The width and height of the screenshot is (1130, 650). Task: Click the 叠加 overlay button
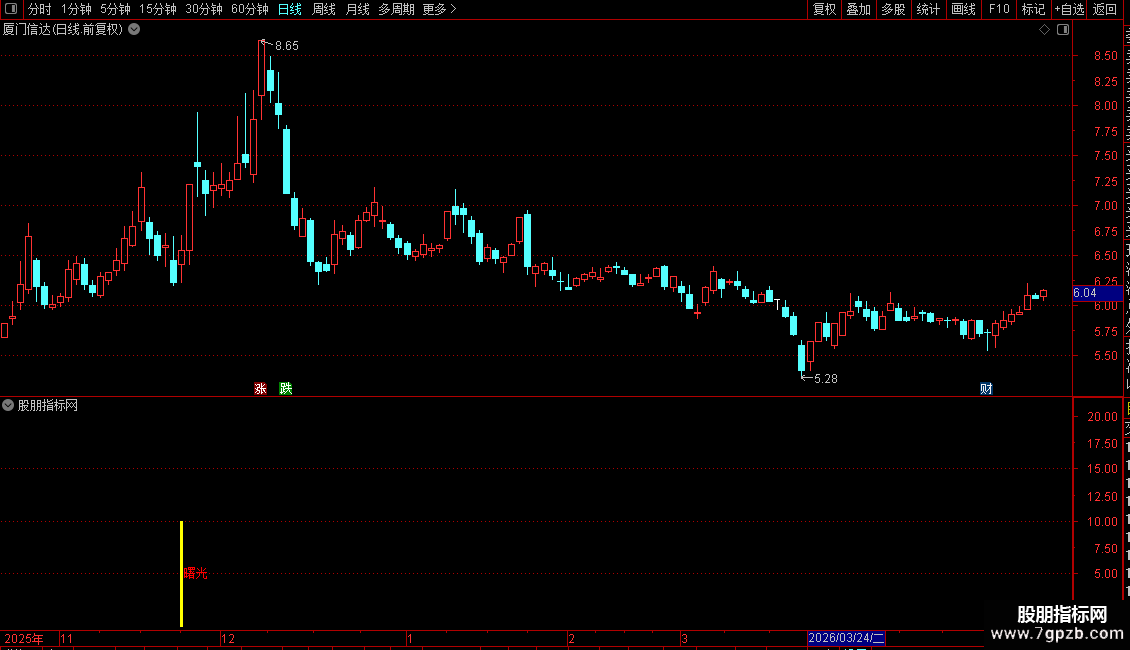(858, 9)
